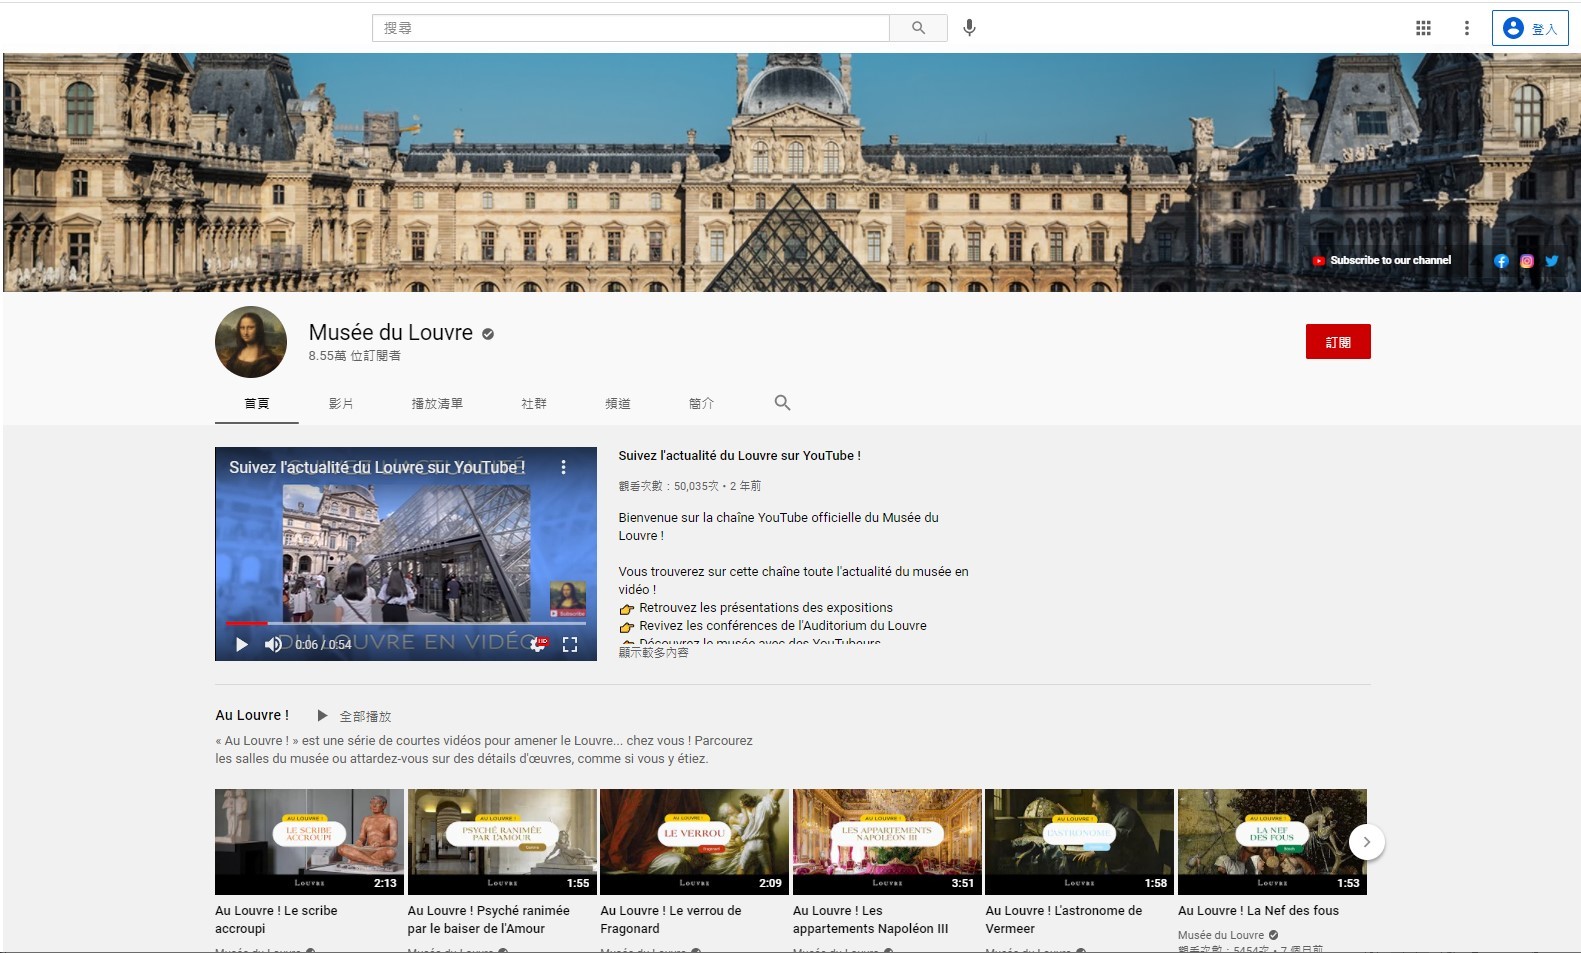Open Facebook link on channel banner
Screen dimensions: 1581x953
(1501, 261)
